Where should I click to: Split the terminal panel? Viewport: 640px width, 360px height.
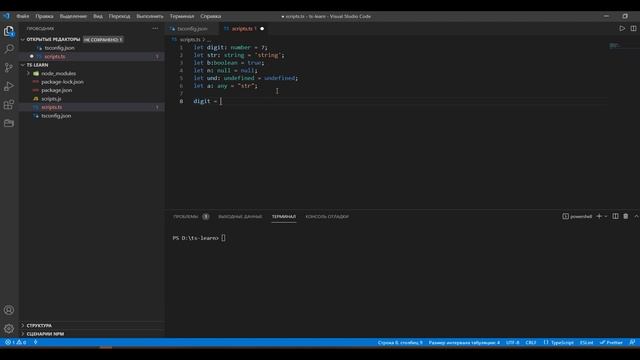[x=615, y=216]
